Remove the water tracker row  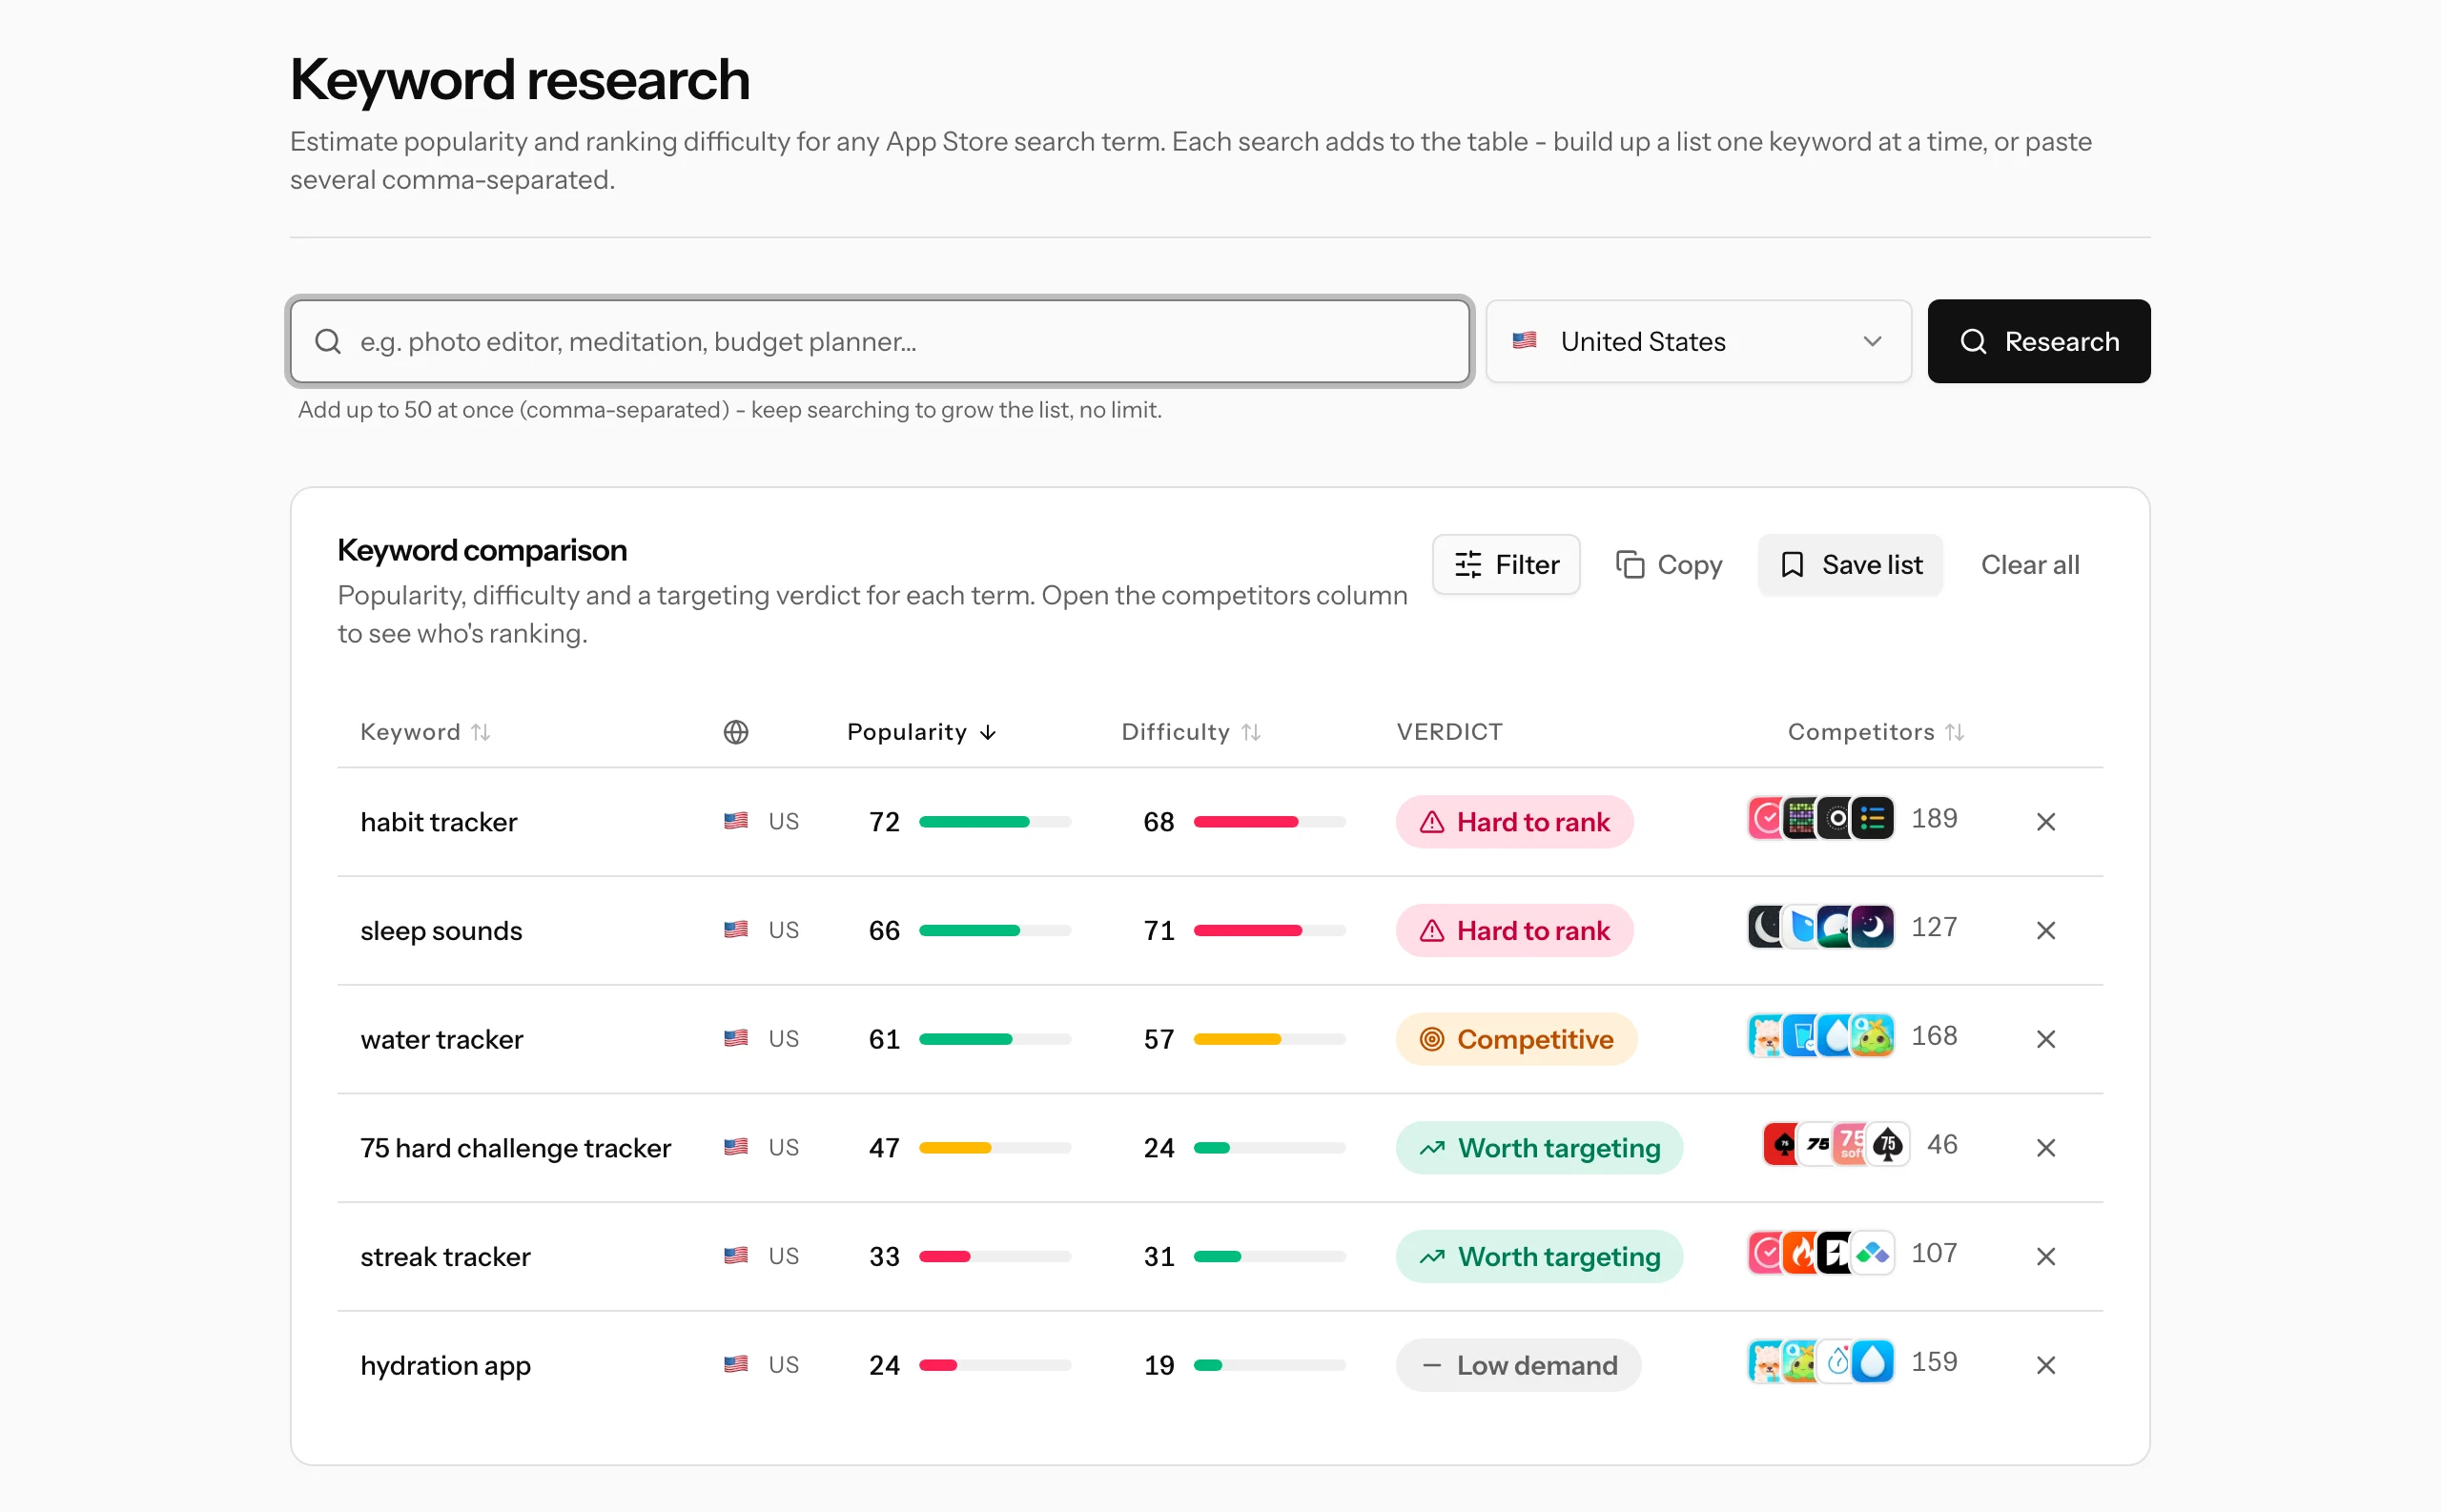2045,1039
